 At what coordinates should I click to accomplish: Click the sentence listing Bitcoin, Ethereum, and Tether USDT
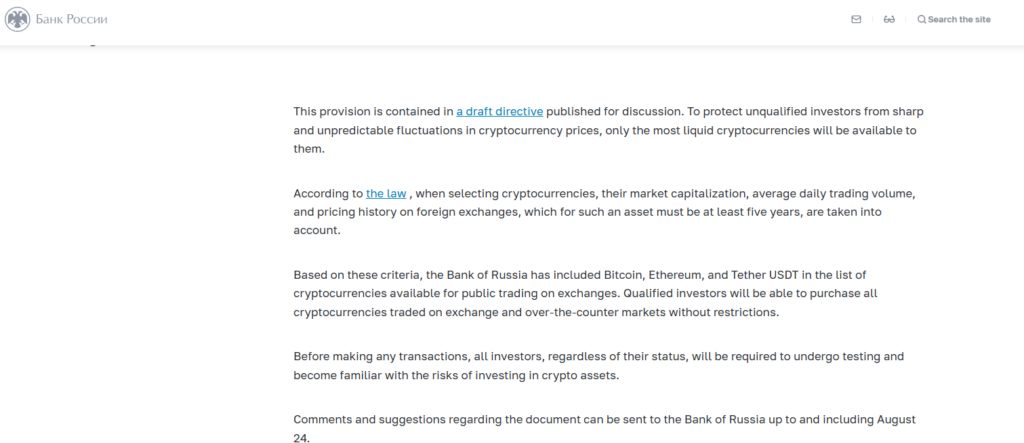click(x=580, y=284)
